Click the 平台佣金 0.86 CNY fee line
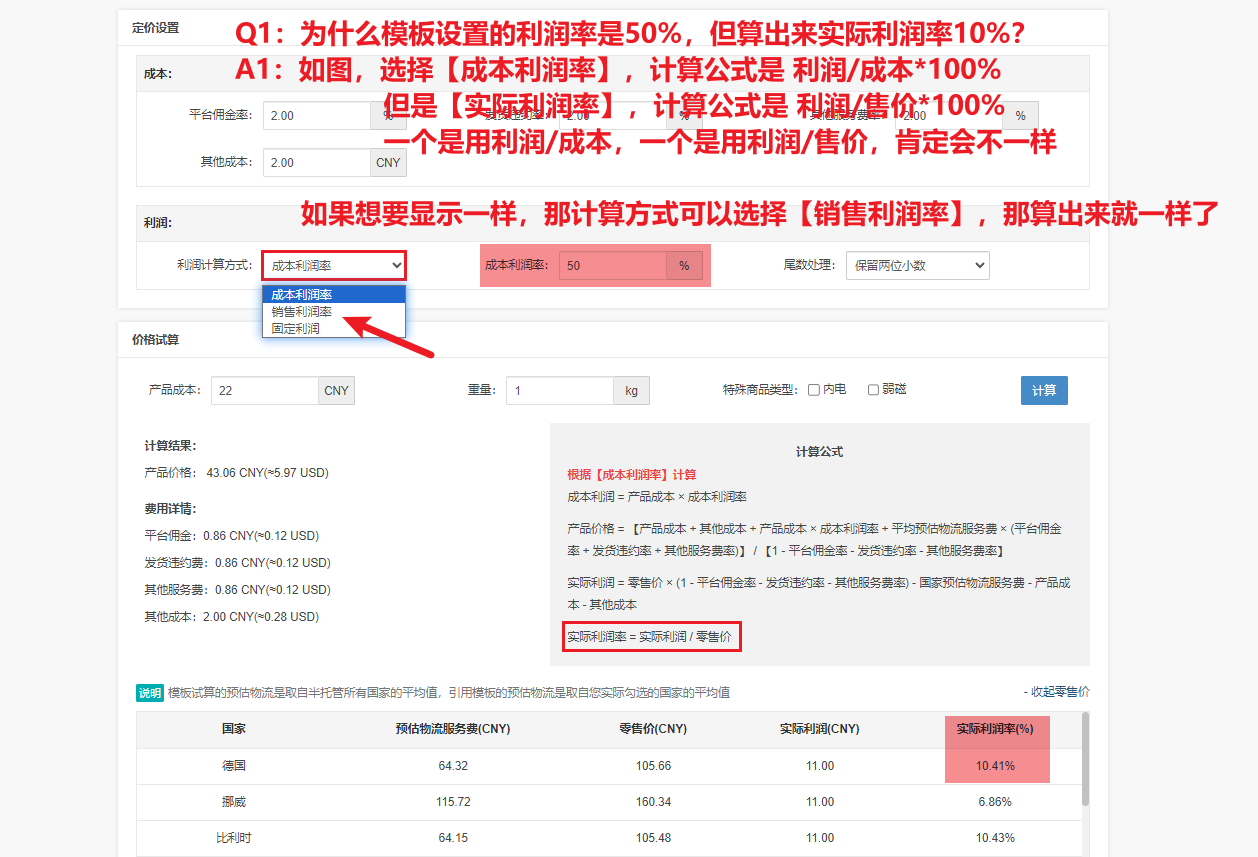Viewport: 1258px width, 857px height. click(x=231, y=535)
